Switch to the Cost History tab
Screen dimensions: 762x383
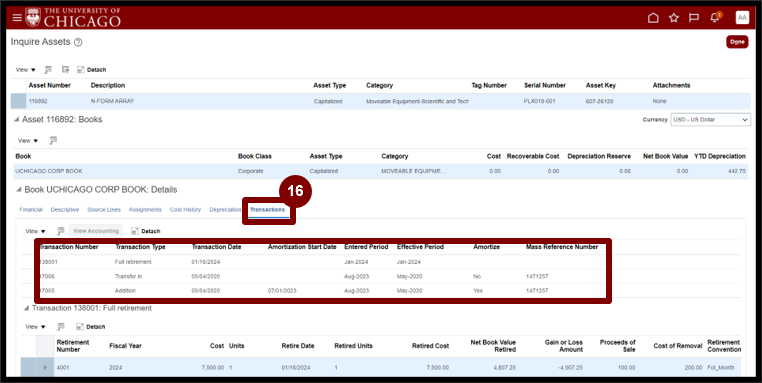coord(185,209)
